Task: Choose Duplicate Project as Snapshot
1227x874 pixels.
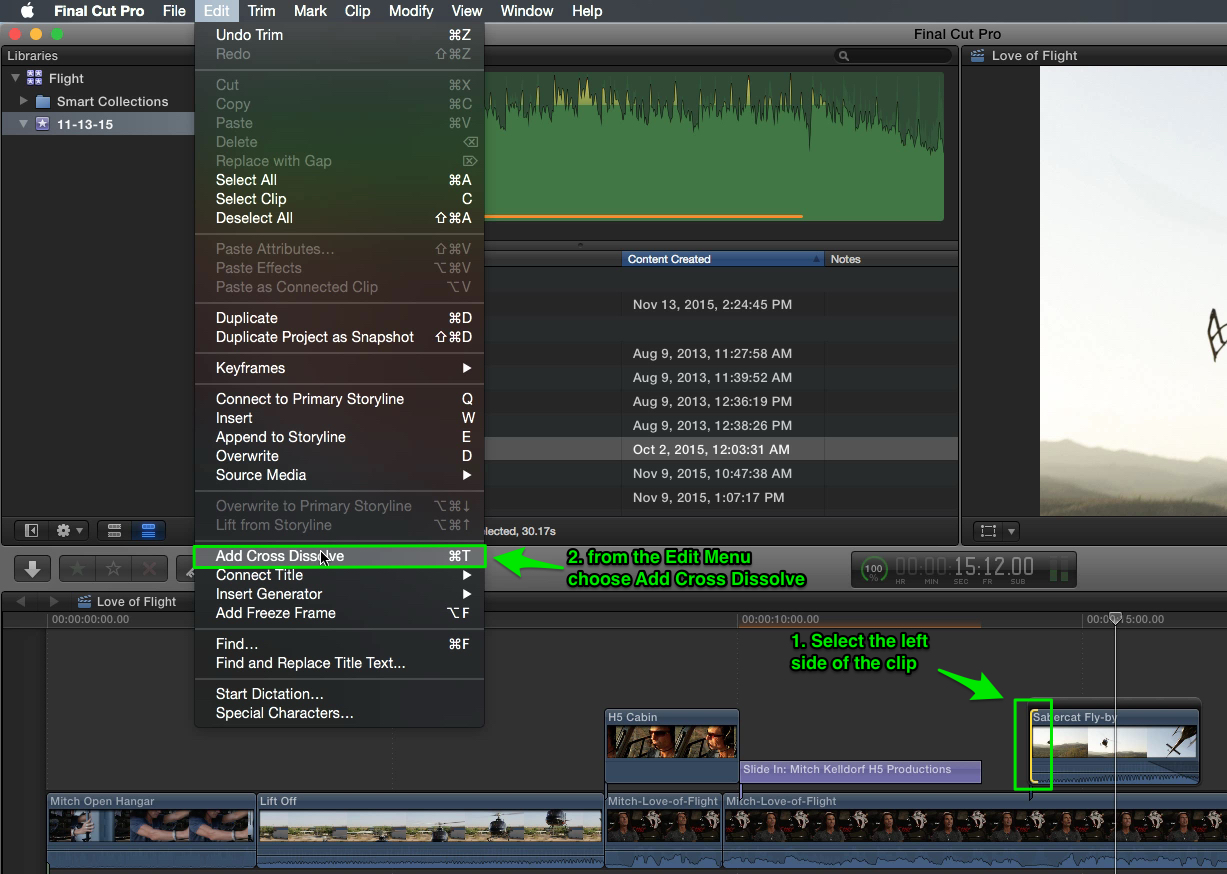Action: tap(340, 337)
